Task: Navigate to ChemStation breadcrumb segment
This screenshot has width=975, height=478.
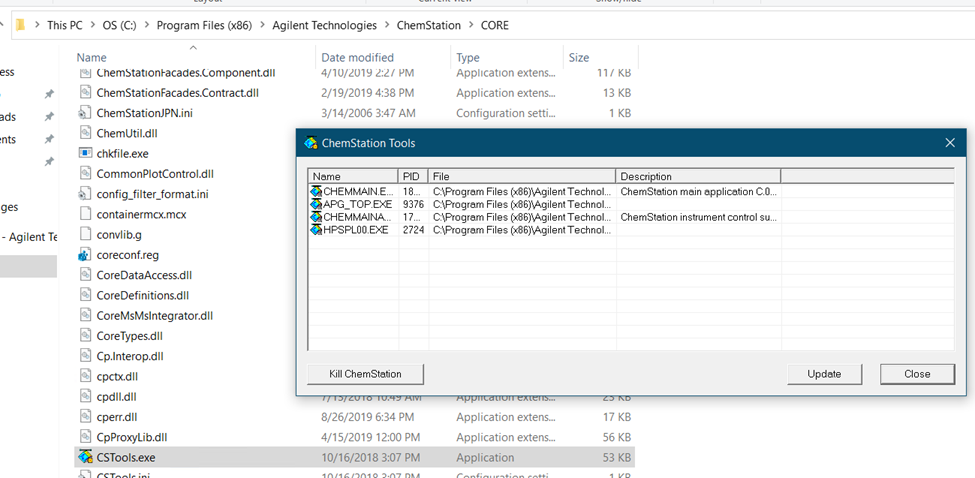Action: pyautogui.click(x=429, y=25)
